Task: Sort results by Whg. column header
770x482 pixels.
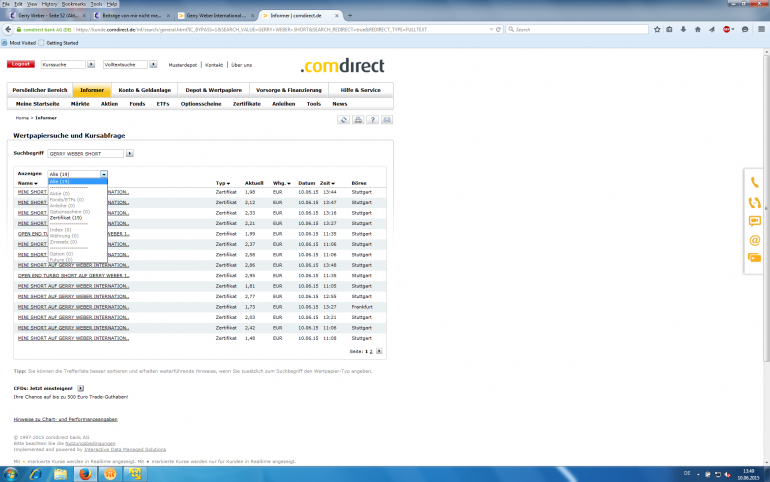Action: (x=281, y=183)
